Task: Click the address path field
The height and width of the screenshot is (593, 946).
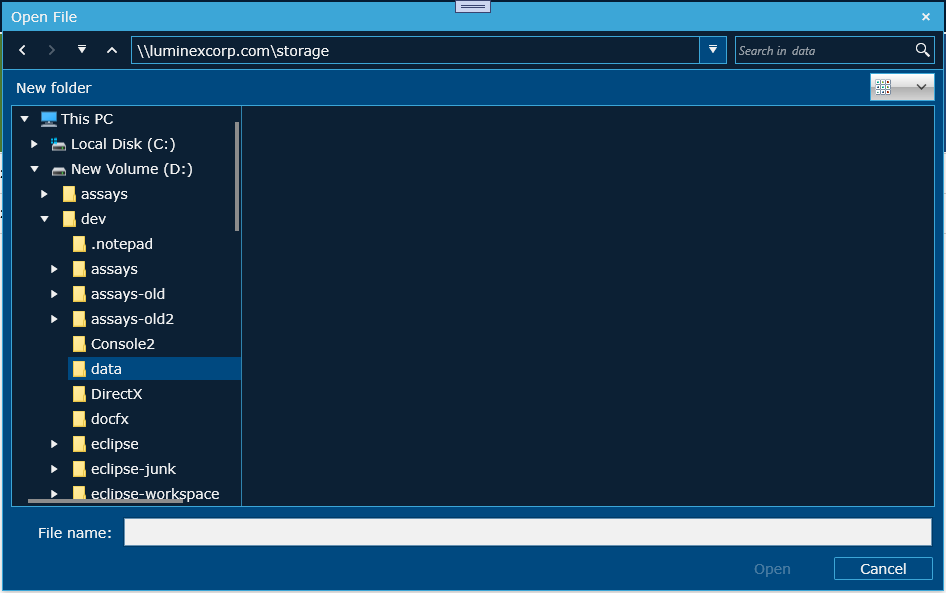Action: point(415,50)
